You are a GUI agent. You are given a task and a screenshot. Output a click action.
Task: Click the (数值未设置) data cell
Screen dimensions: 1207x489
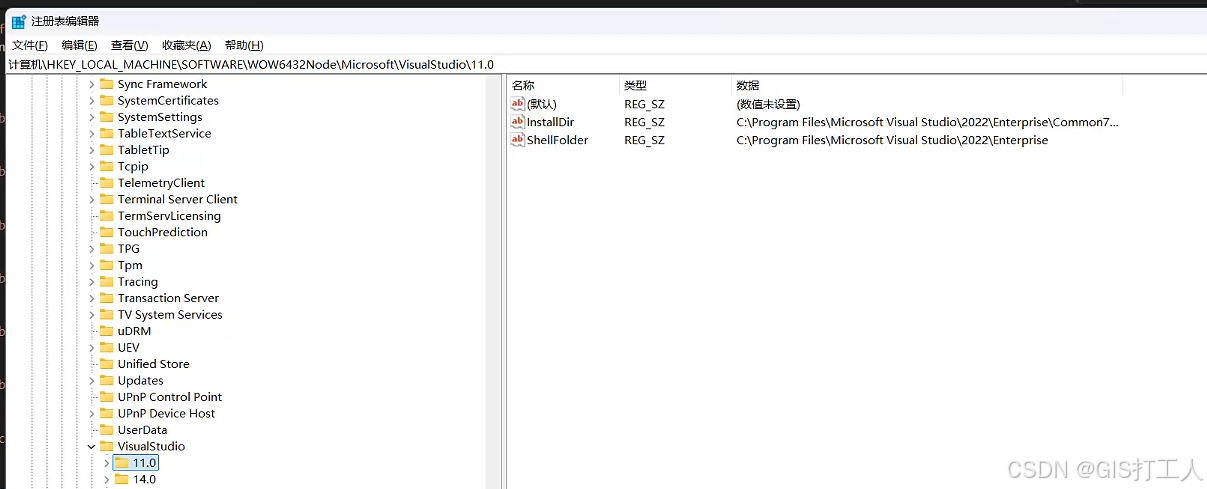pos(768,104)
